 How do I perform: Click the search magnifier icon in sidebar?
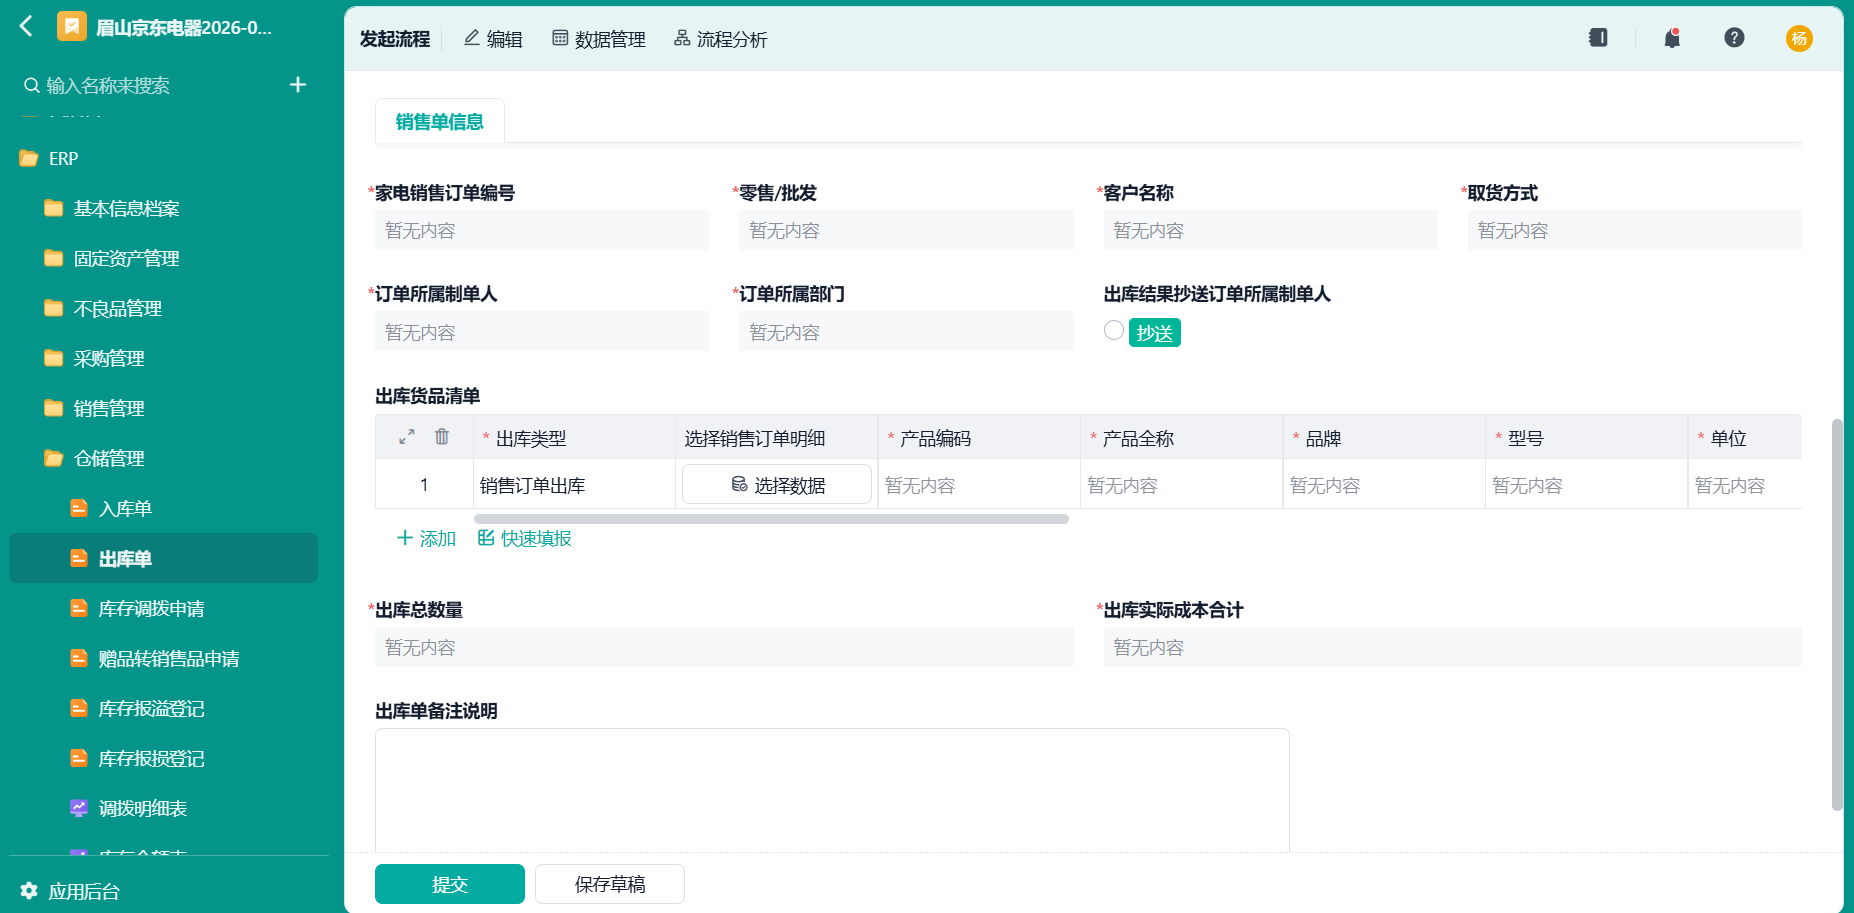click(32, 86)
